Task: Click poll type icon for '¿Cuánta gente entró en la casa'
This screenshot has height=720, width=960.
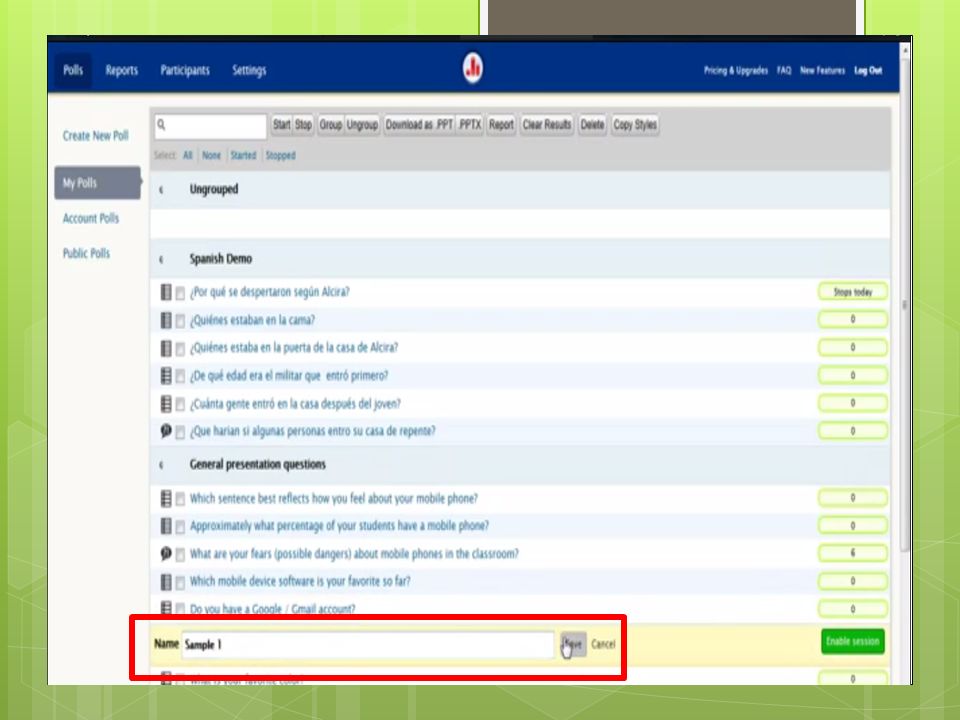Action: pyautogui.click(x=166, y=403)
